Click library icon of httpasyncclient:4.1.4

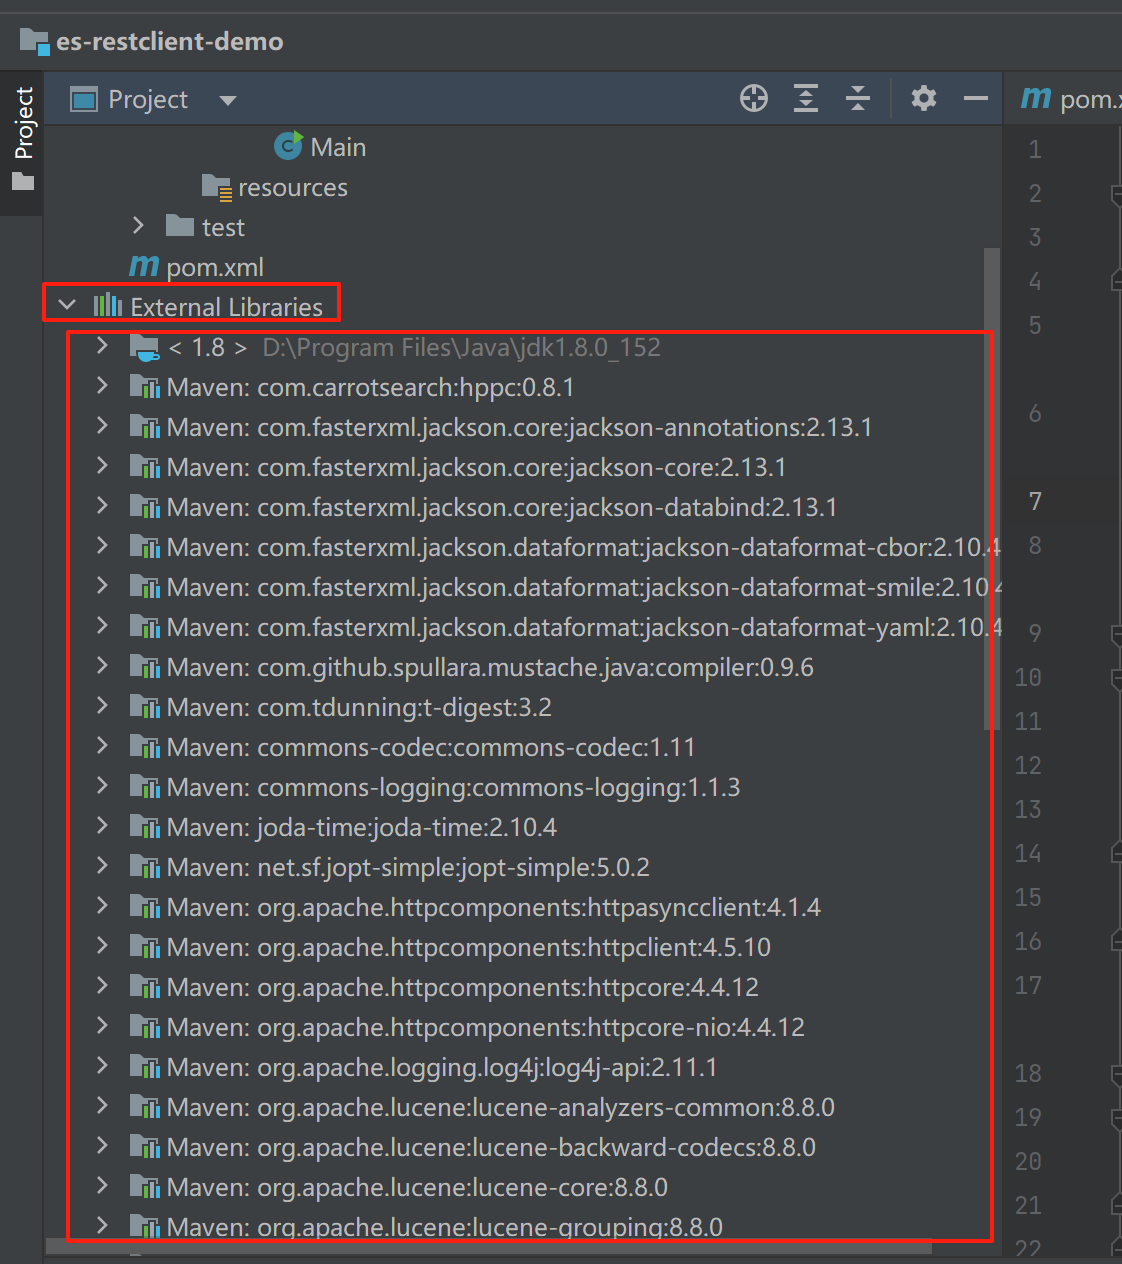click(x=145, y=907)
